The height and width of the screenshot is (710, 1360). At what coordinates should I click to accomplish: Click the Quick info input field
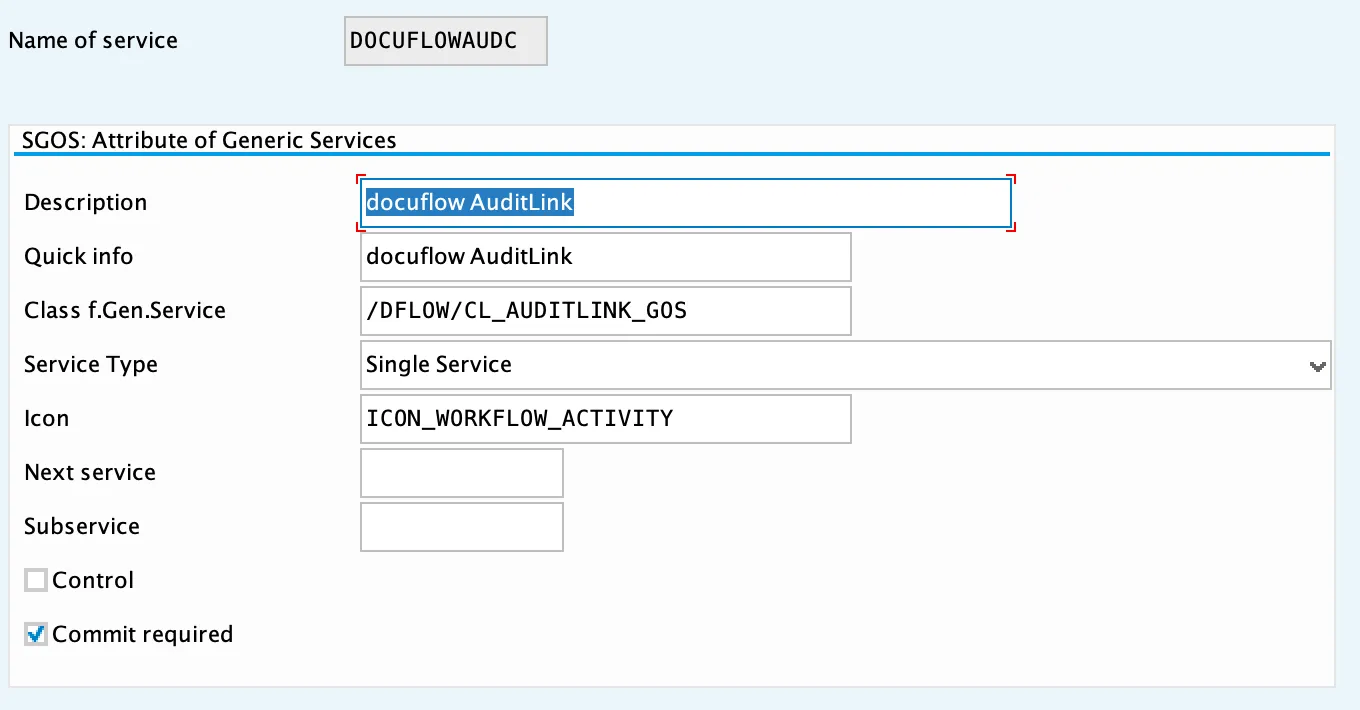click(x=605, y=257)
